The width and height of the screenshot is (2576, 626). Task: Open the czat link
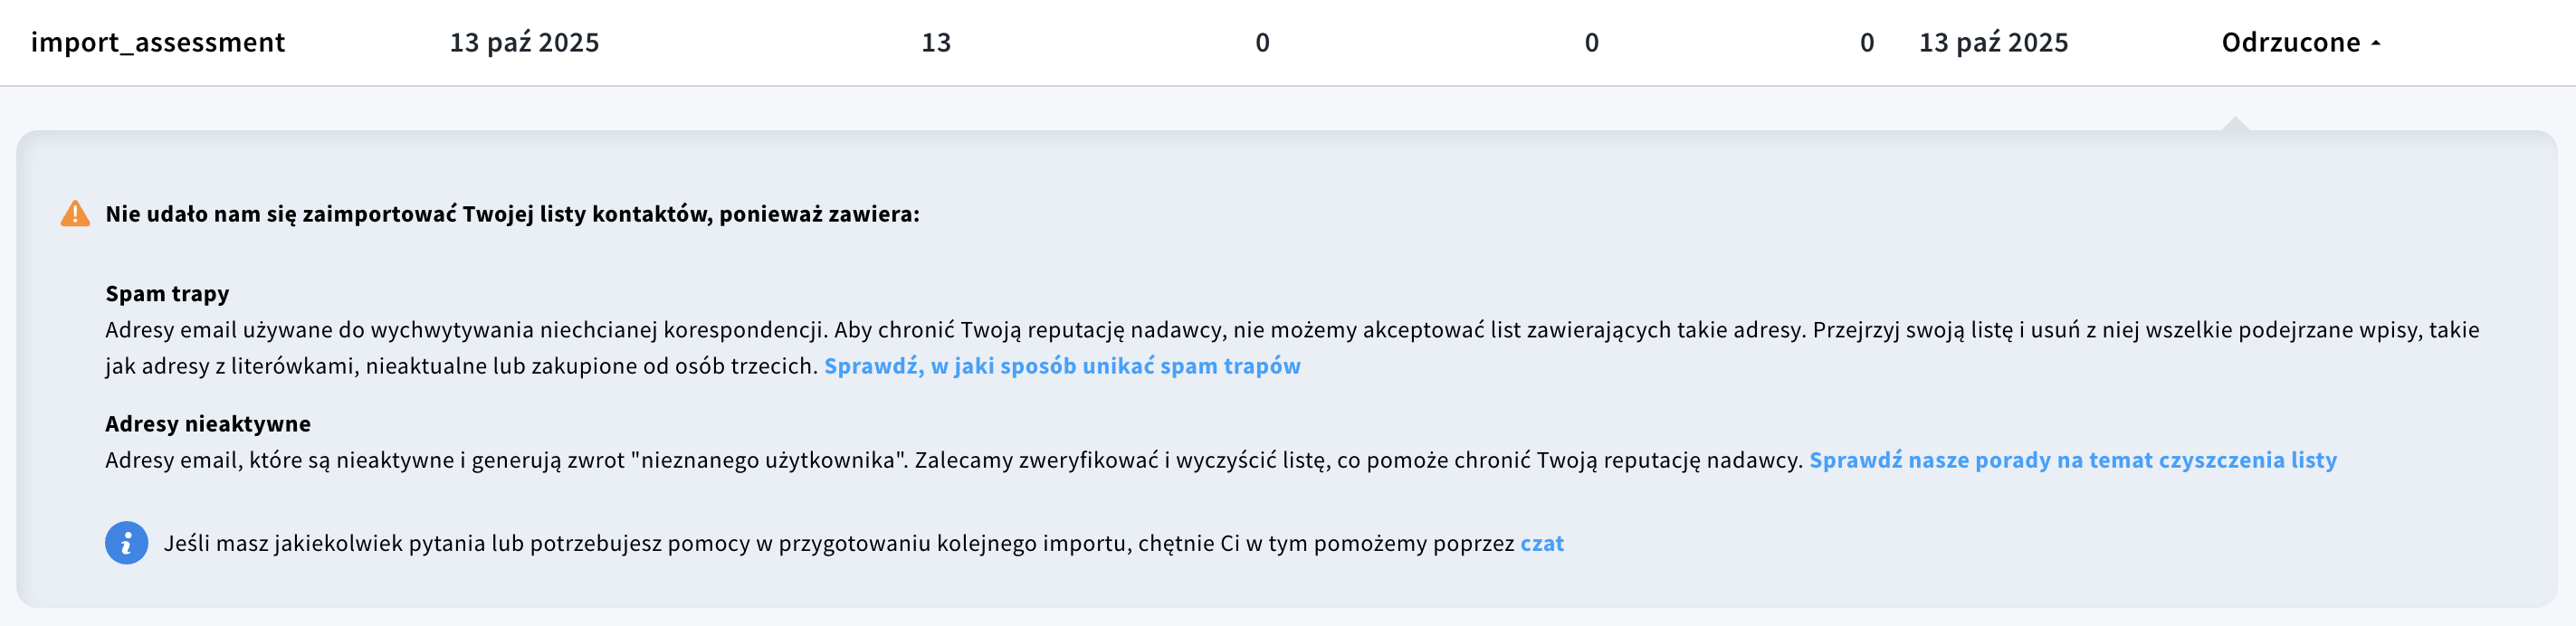(x=1541, y=543)
